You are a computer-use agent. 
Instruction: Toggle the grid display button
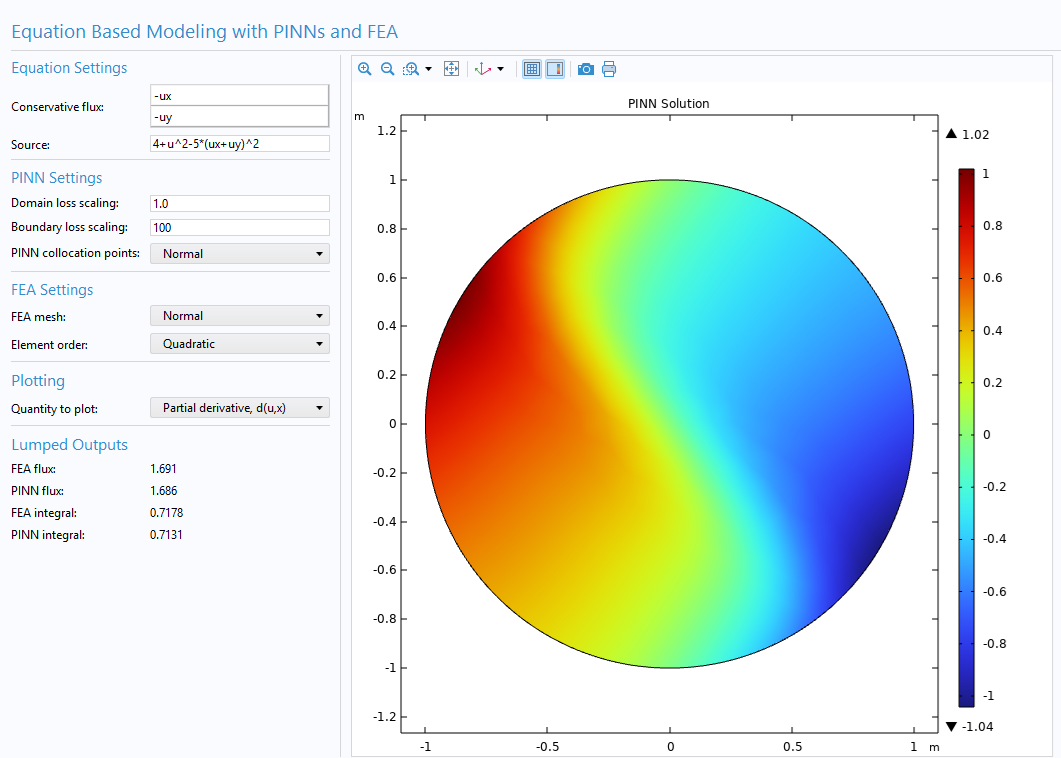[532, 69]
